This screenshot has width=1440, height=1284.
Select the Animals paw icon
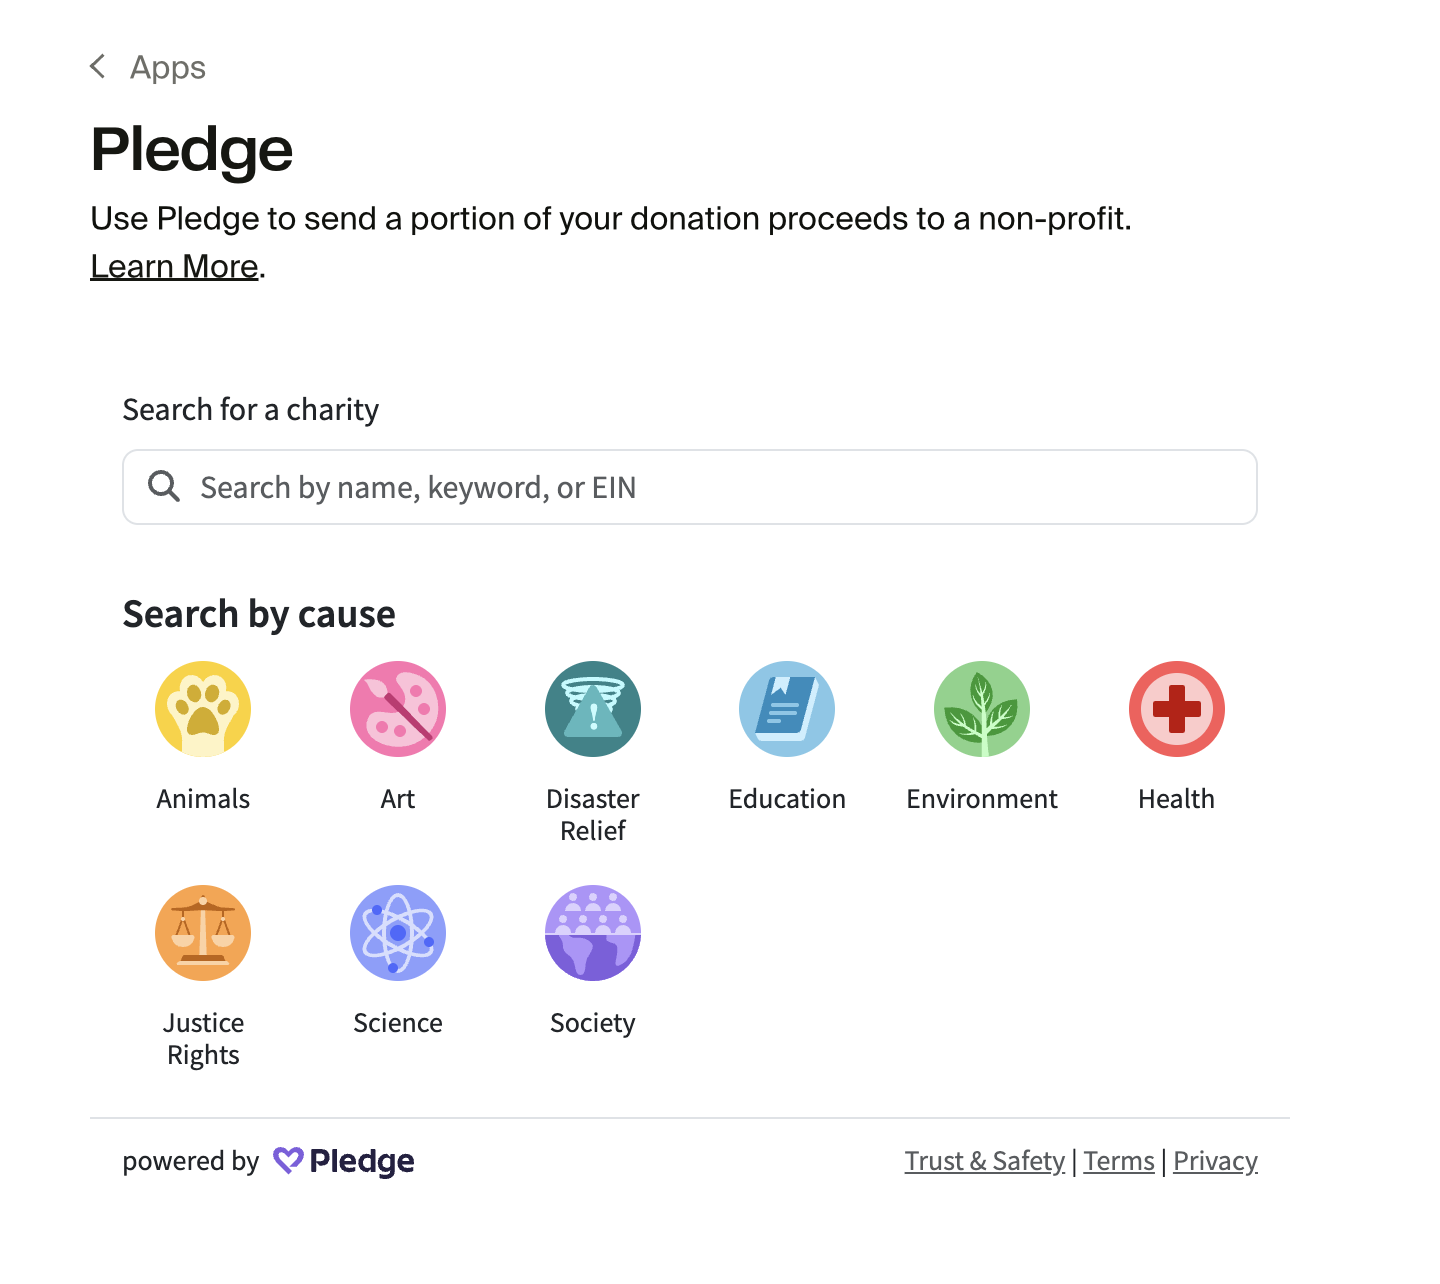[203, 709]
